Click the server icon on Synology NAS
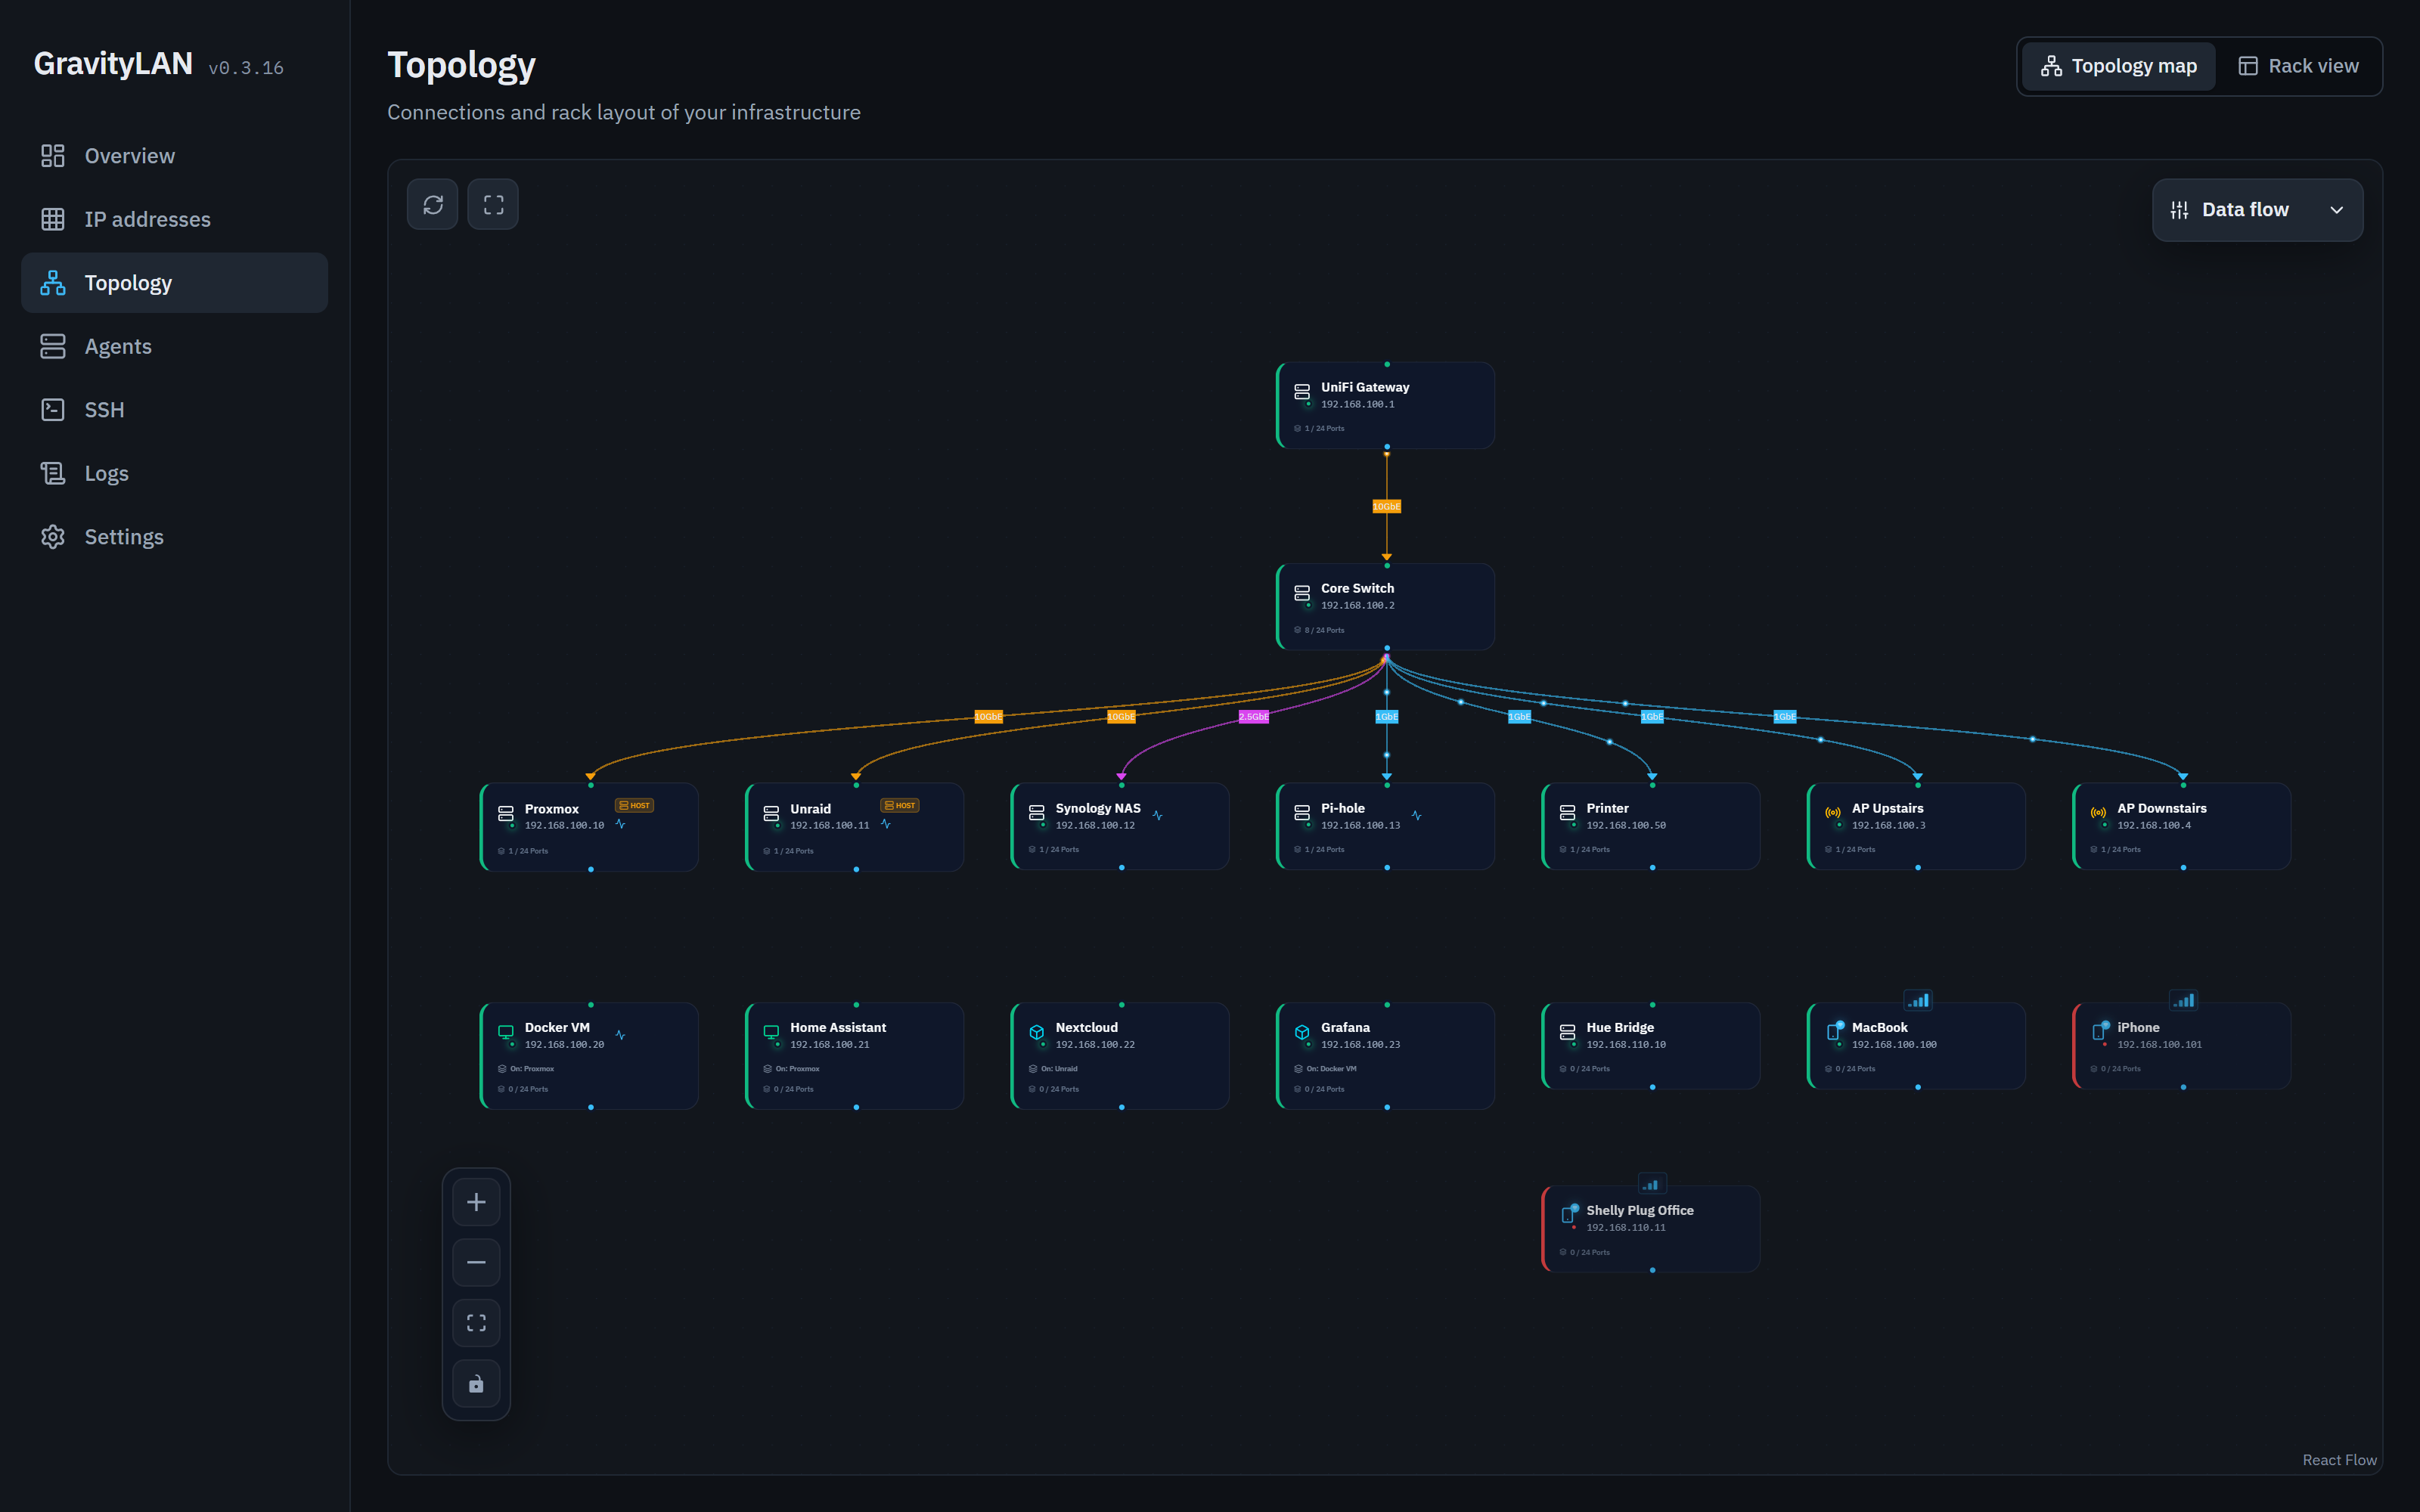2420x1512 pixels. click(x=1037, y=813)
